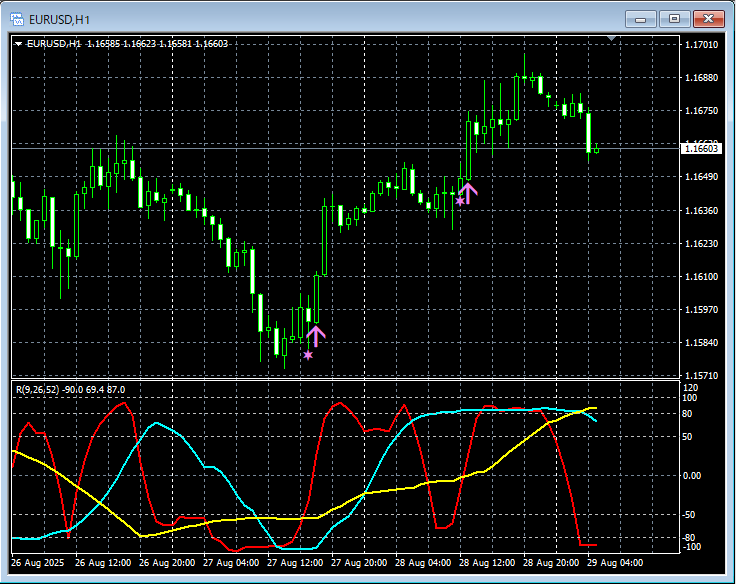Click the R(9,26,52) indicator label
Image resolution: width=737 pixels, height=584 pixels.
(38, 389)
